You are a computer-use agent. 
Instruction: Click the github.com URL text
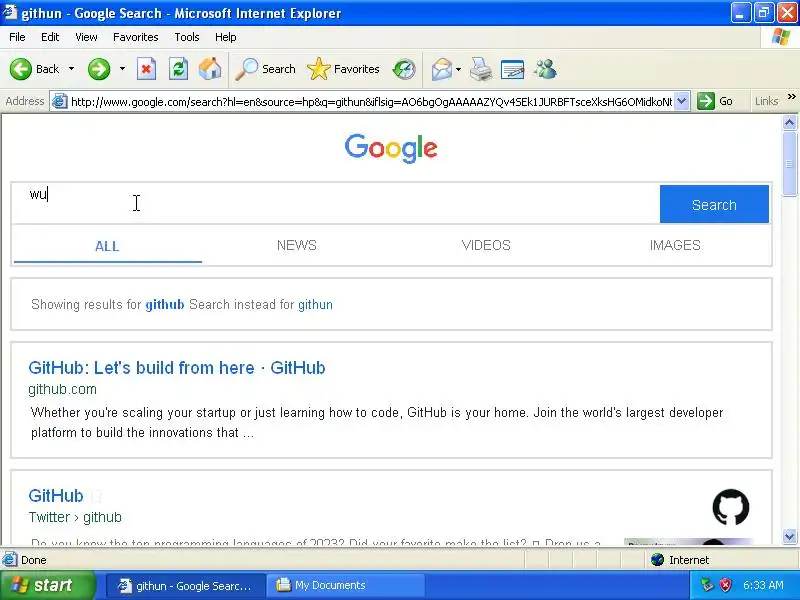[x=62, y=389]
